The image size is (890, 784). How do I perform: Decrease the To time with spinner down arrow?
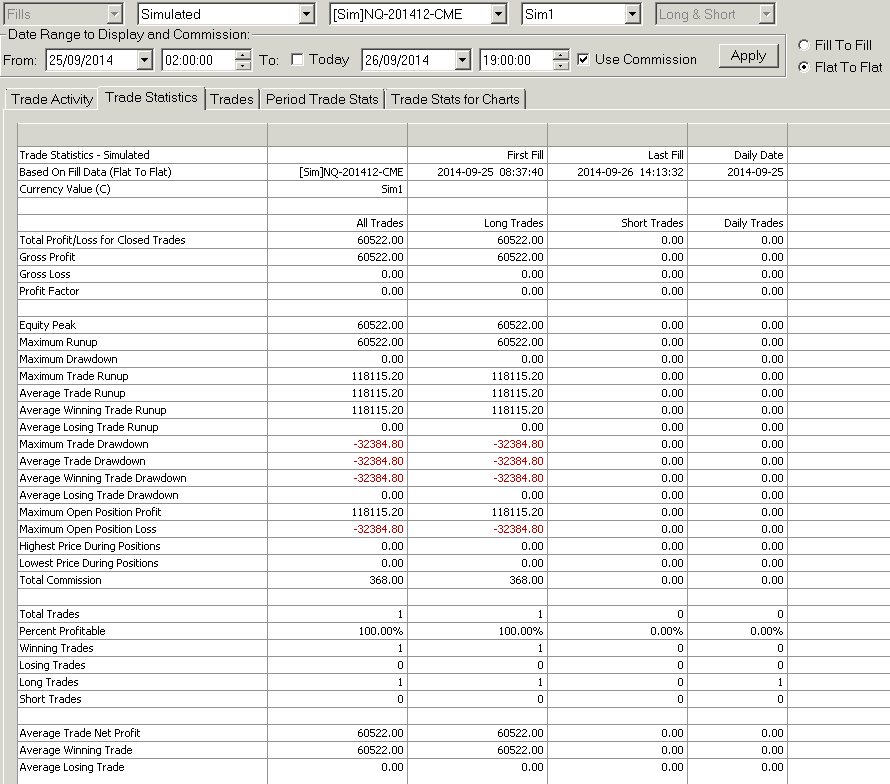[560, 65]
